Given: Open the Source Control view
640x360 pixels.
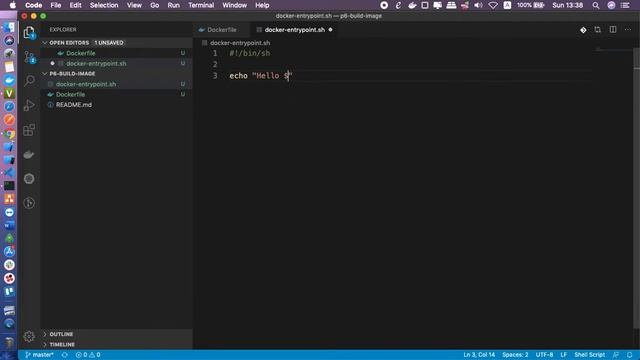Looking at the screenshot, I should tap(29, 56).
